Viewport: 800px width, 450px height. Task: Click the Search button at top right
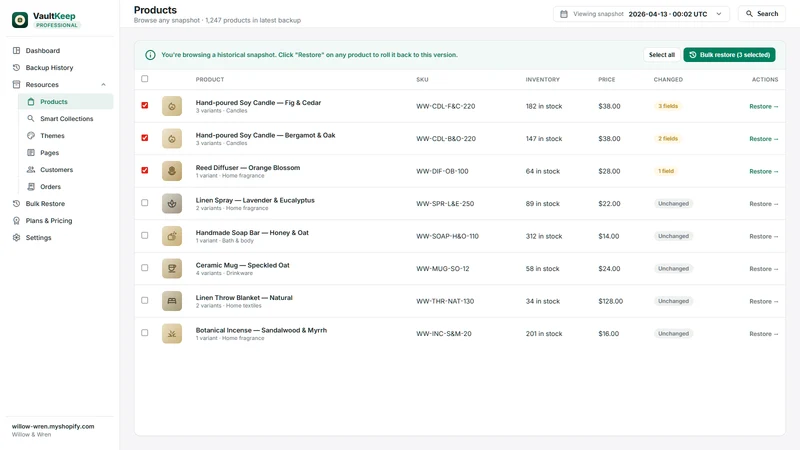click(762, 14)
